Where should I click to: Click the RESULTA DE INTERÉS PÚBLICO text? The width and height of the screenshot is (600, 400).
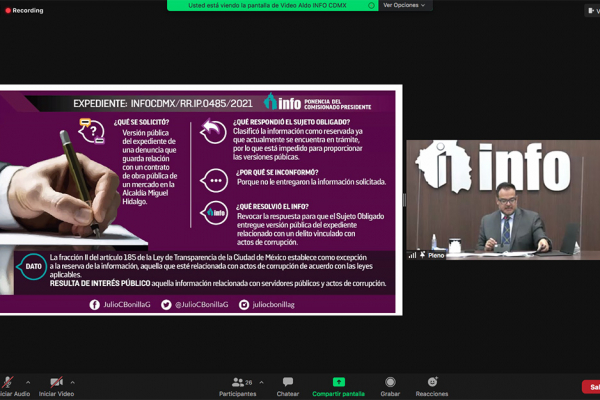coord(100,284)
